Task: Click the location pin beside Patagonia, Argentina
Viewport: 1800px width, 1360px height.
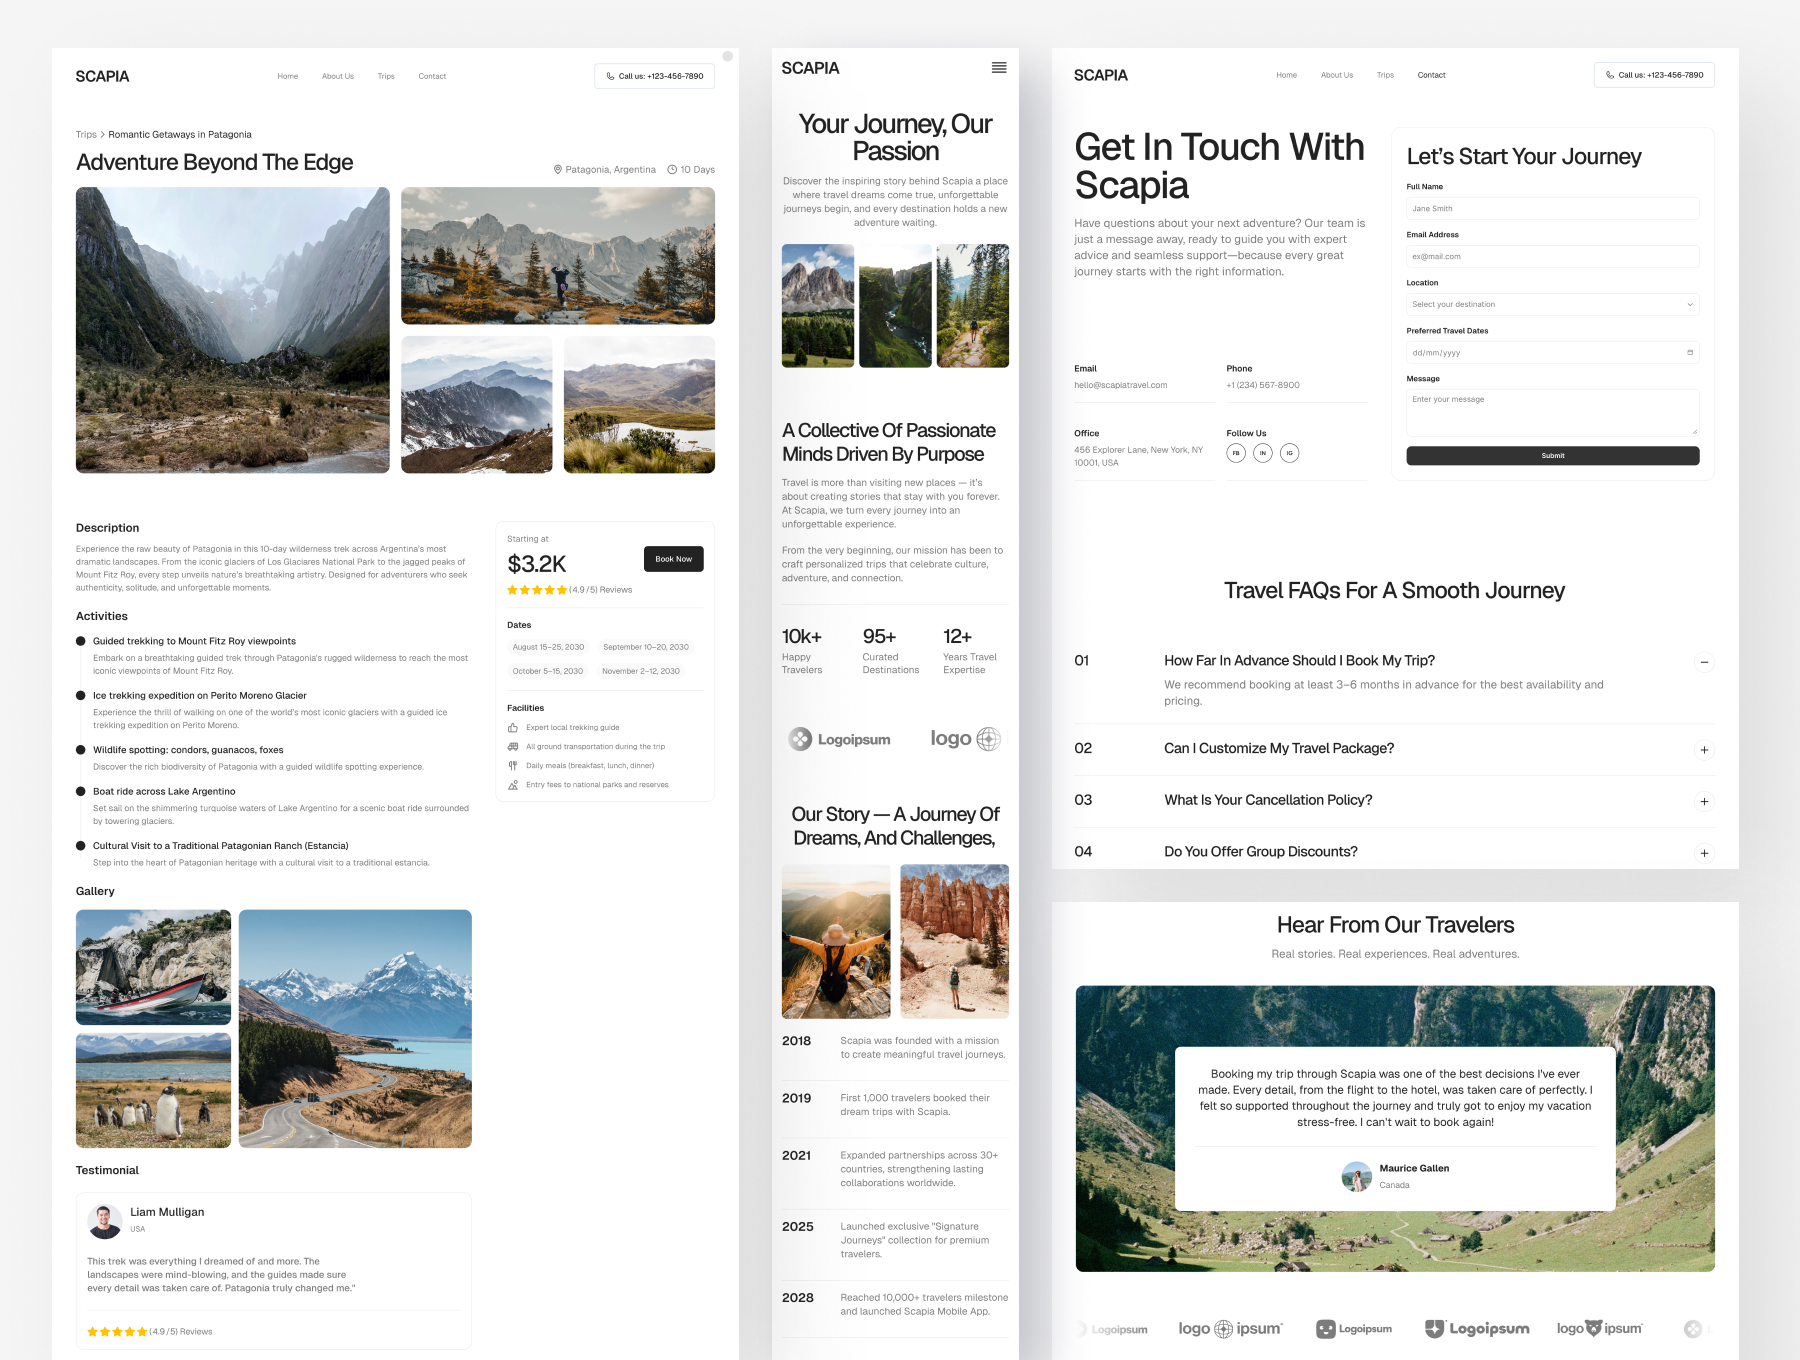Action: tap(558, 170)
